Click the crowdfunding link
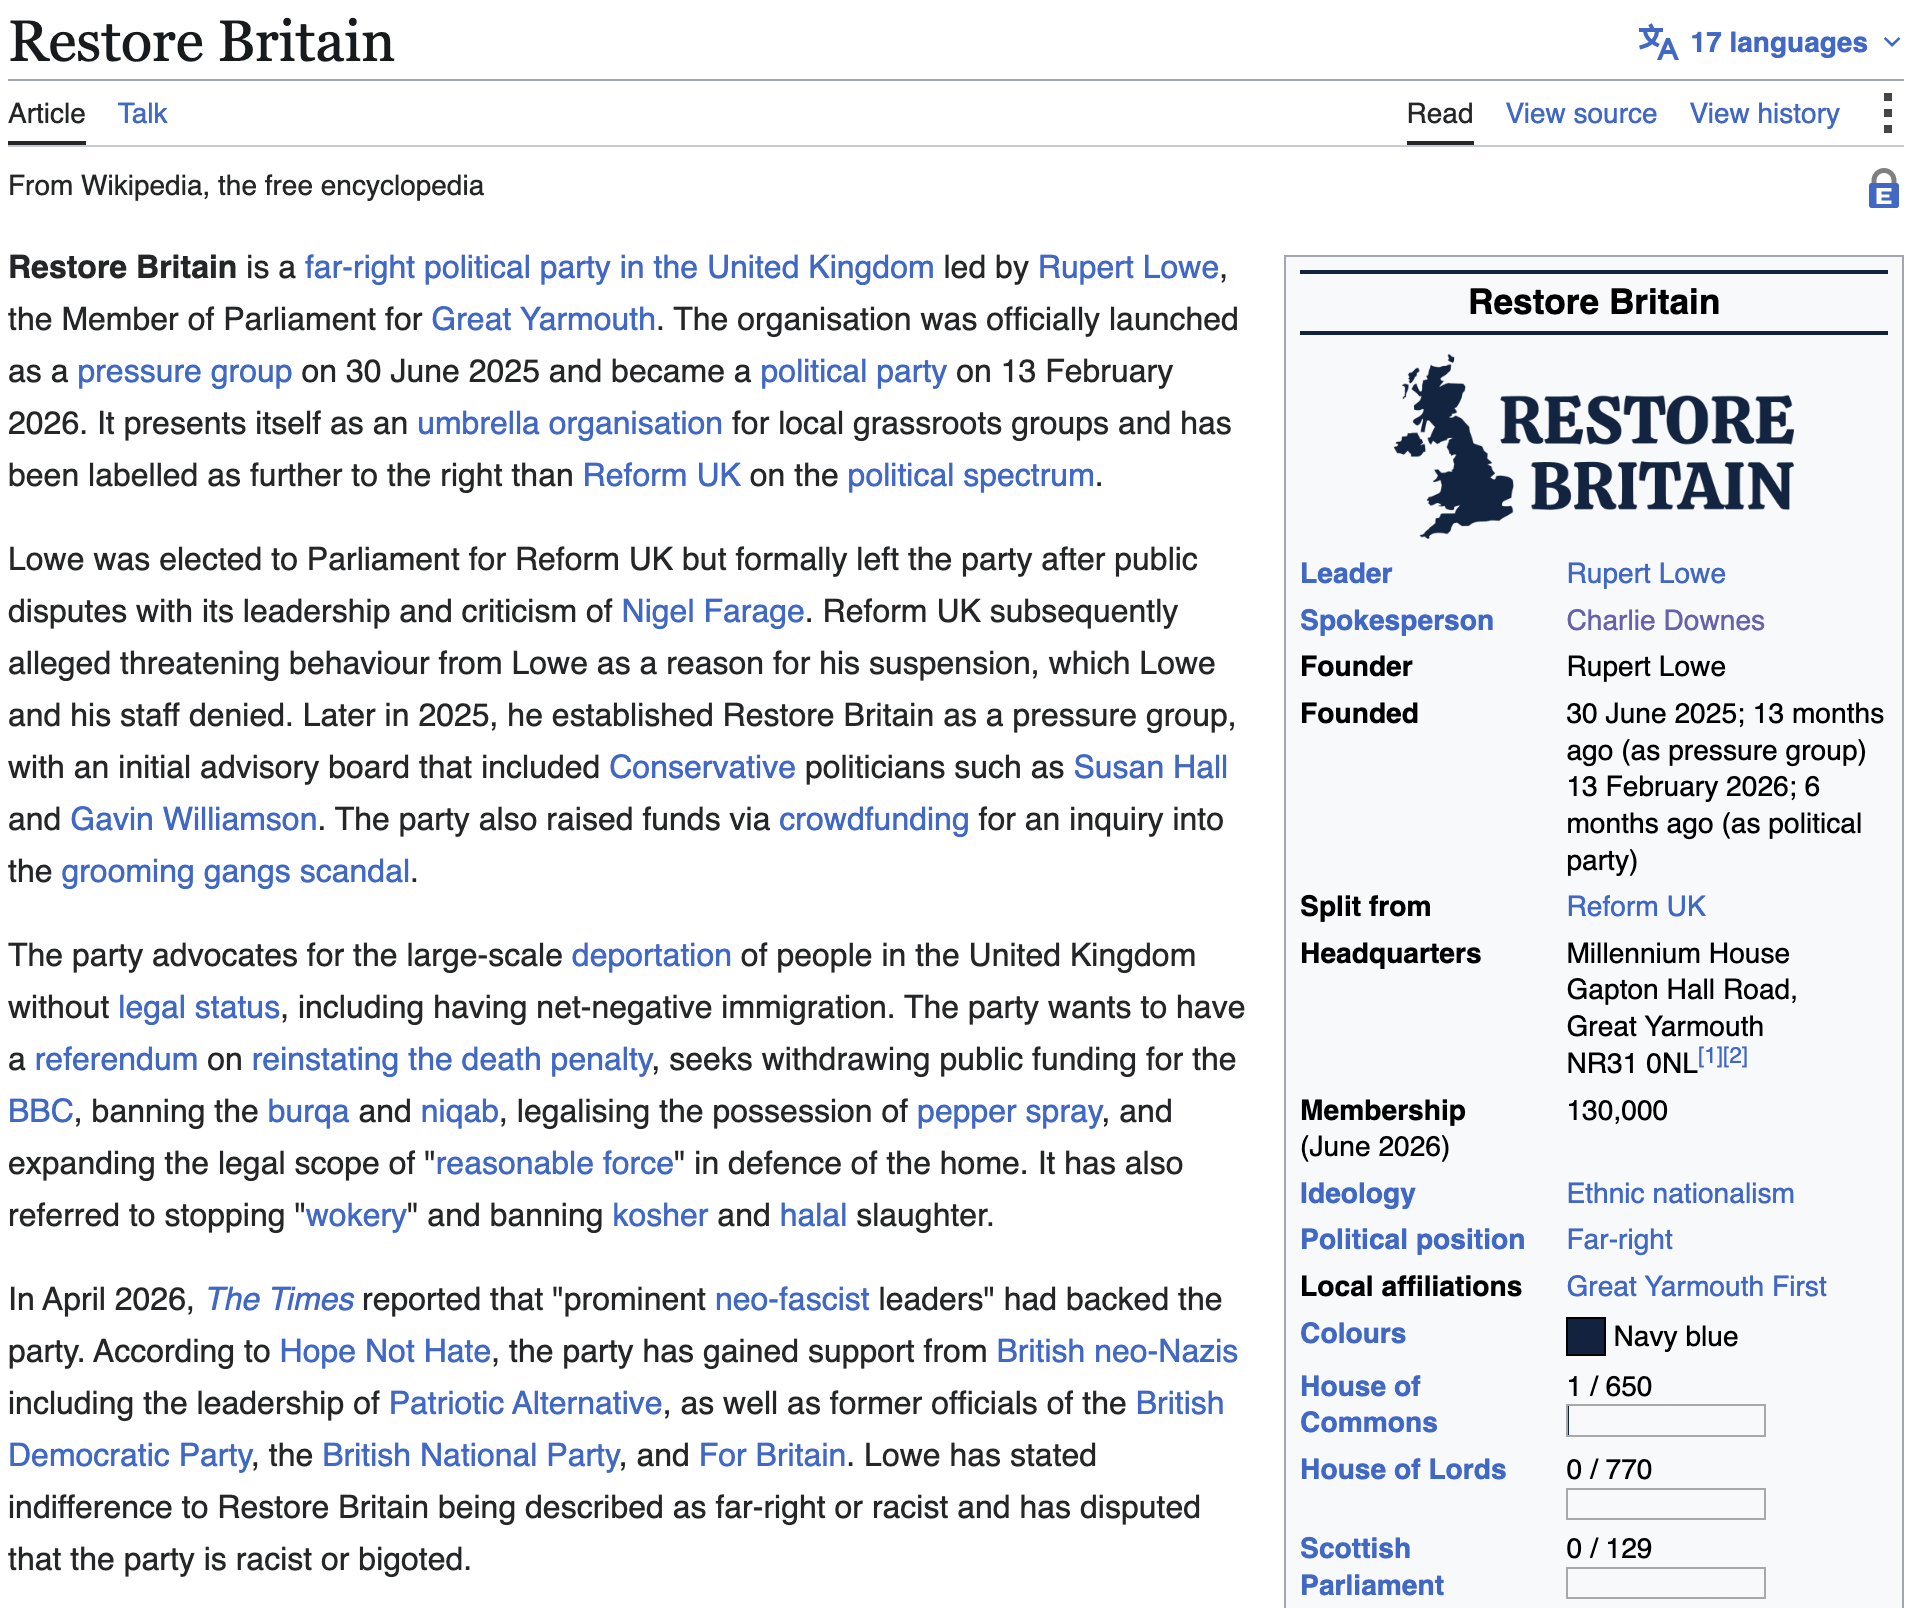The image size is (1926, 1608). pyautogui.click(x=874, y=819)
